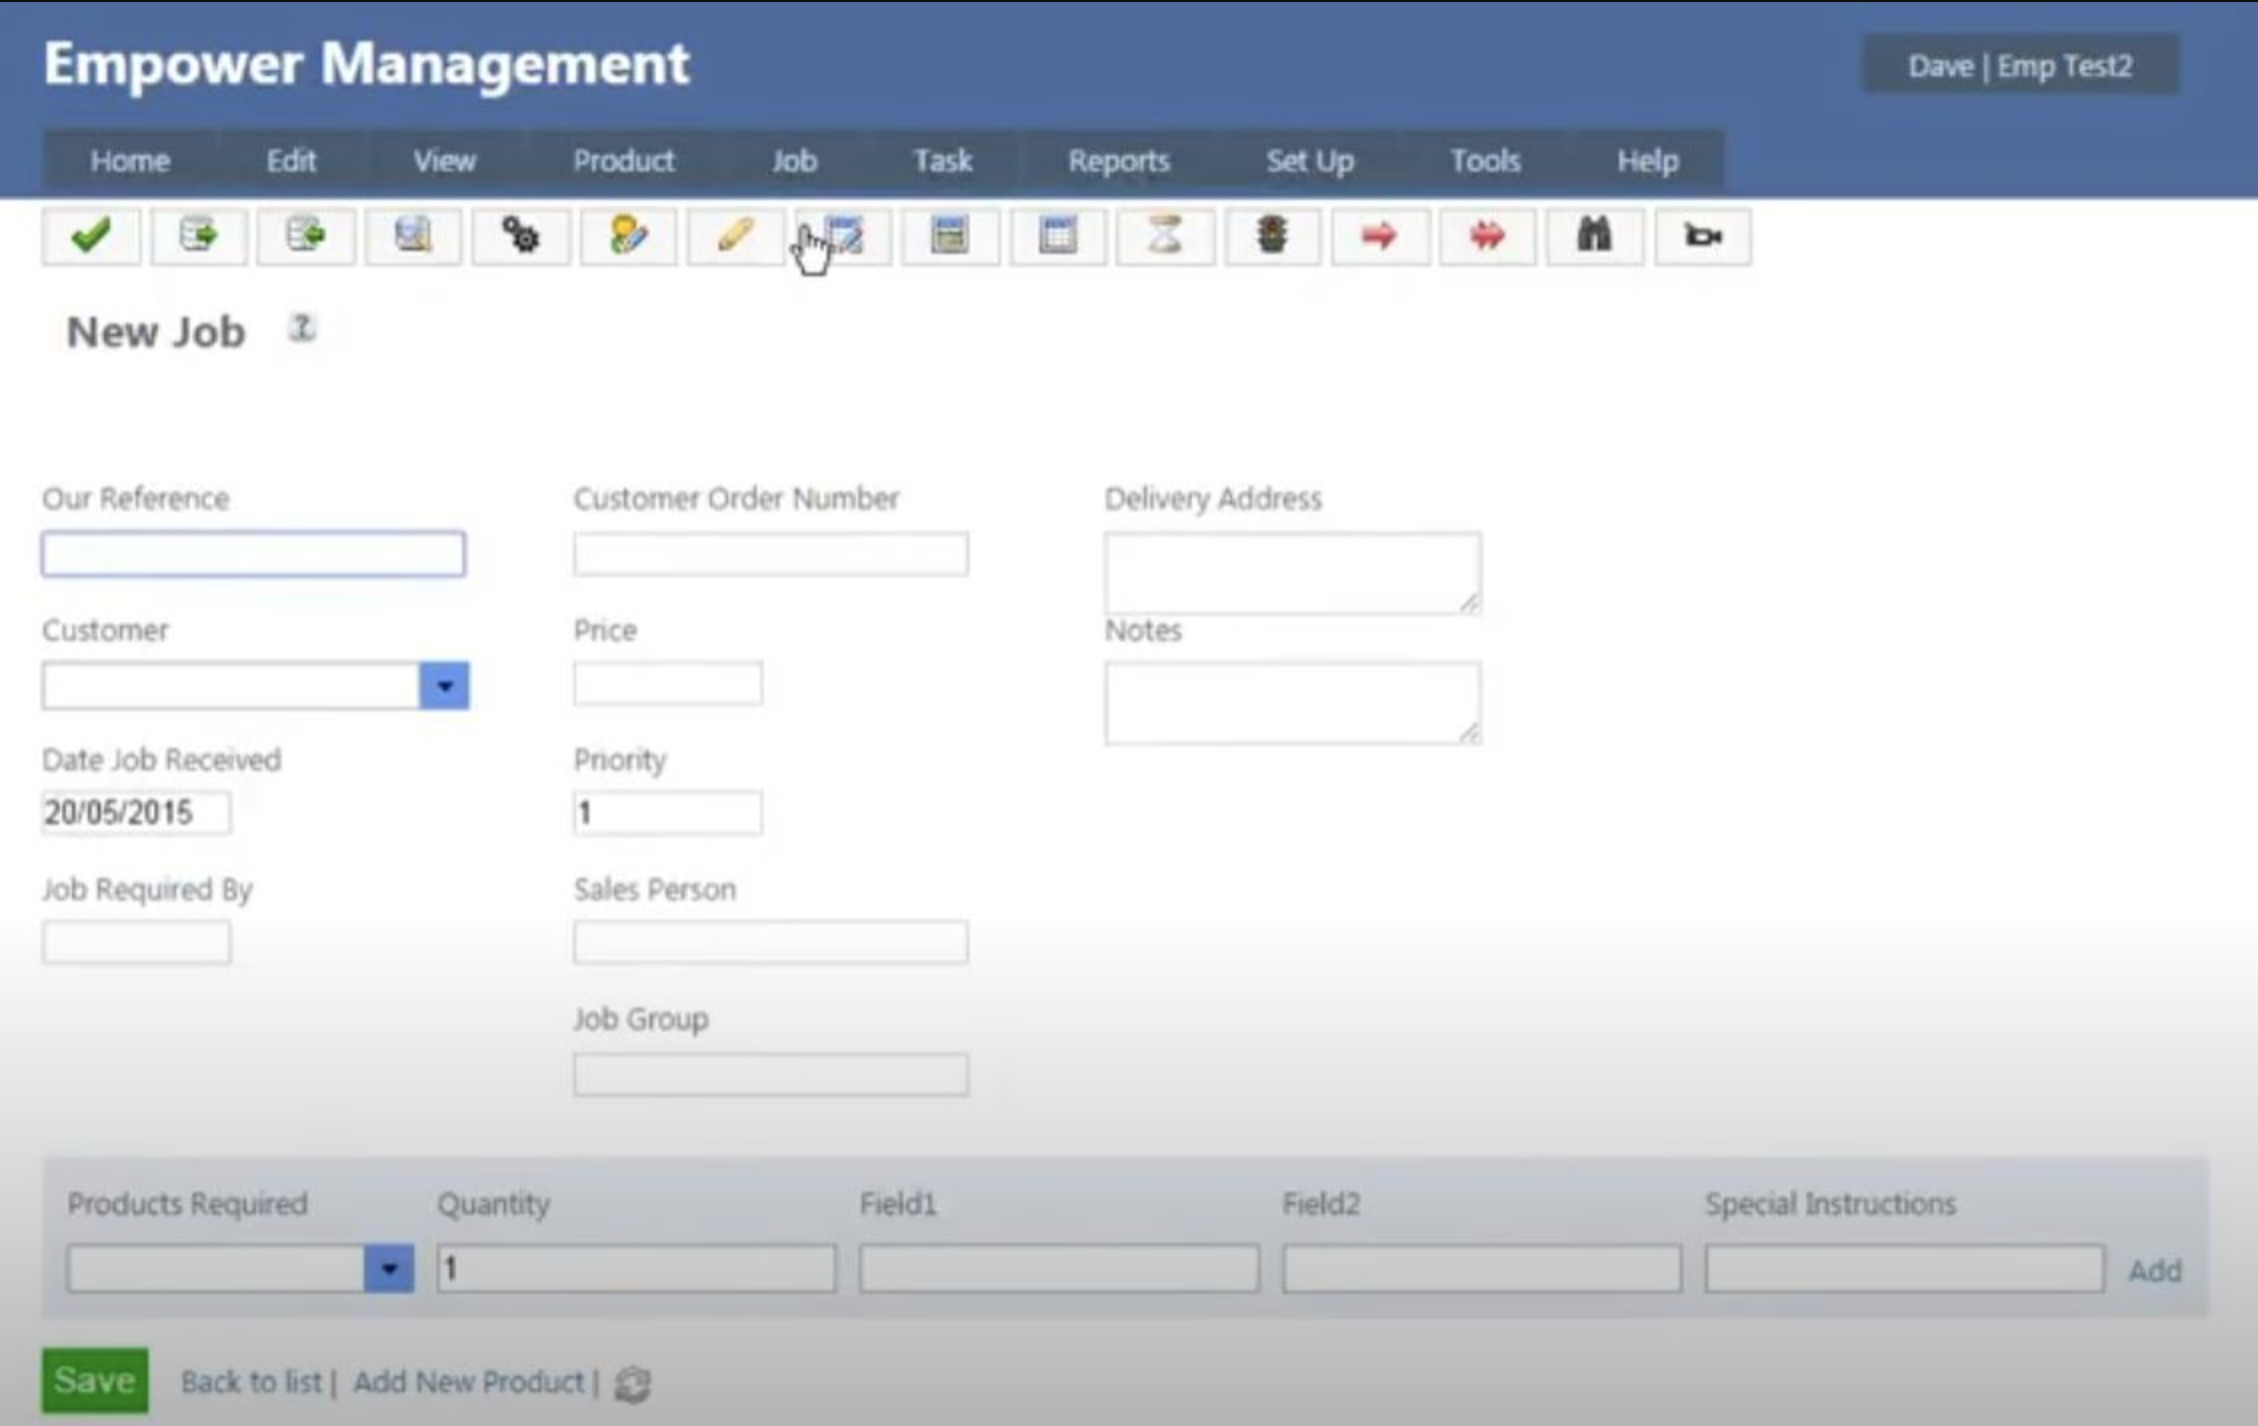Screen dimensions: 2258x1426
Task: Click the Back to list link
Action: pyautogui.click(x=251, y=1382)
